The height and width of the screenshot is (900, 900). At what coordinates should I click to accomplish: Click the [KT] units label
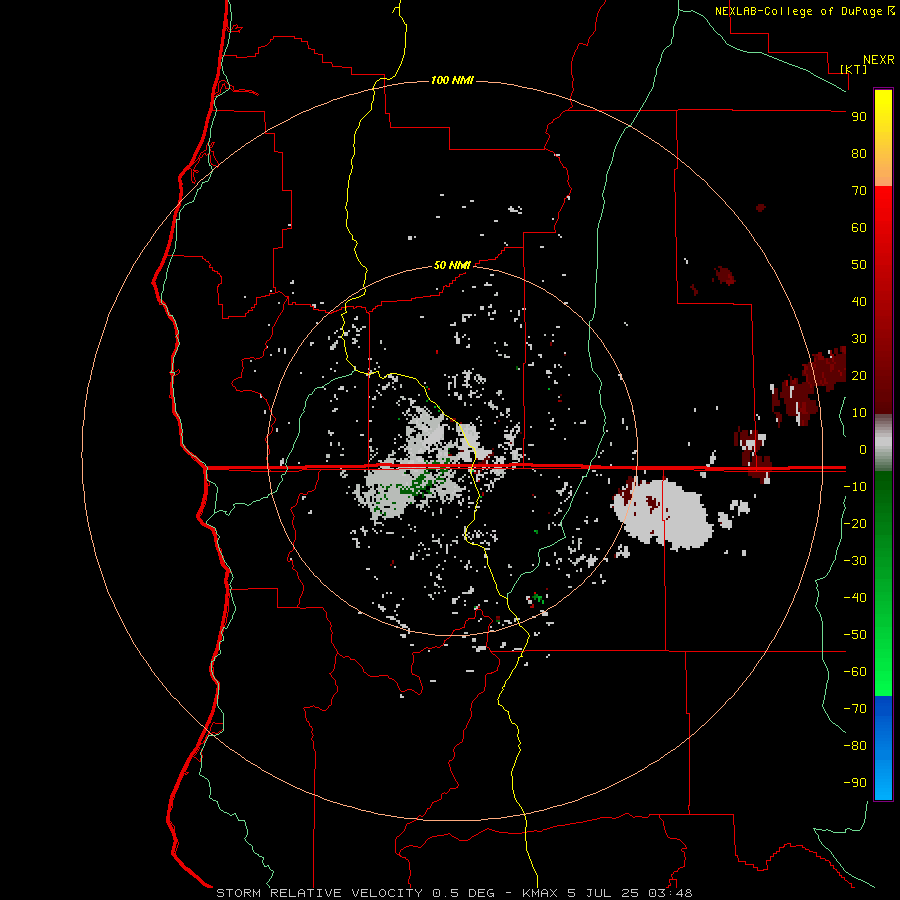(854, 69)
